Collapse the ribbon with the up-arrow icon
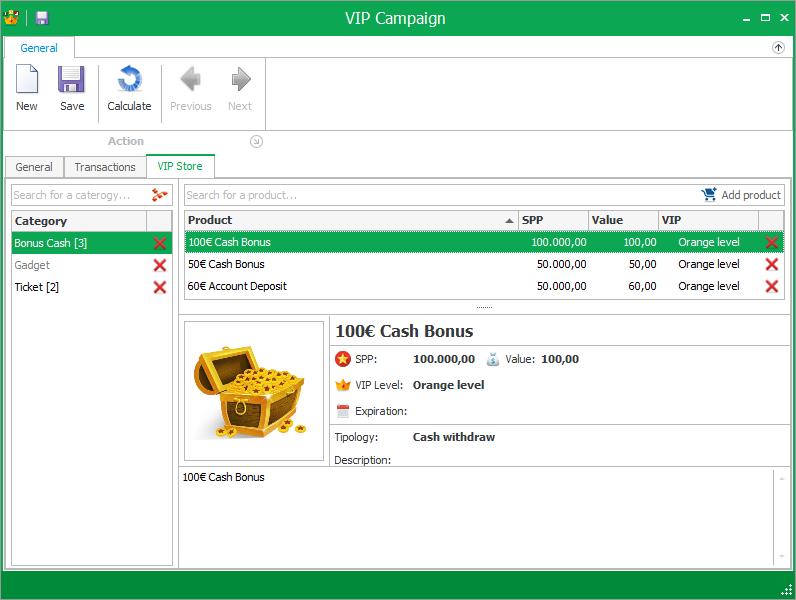This screenshot has height=600, width=796. click(x=778, y=48)
